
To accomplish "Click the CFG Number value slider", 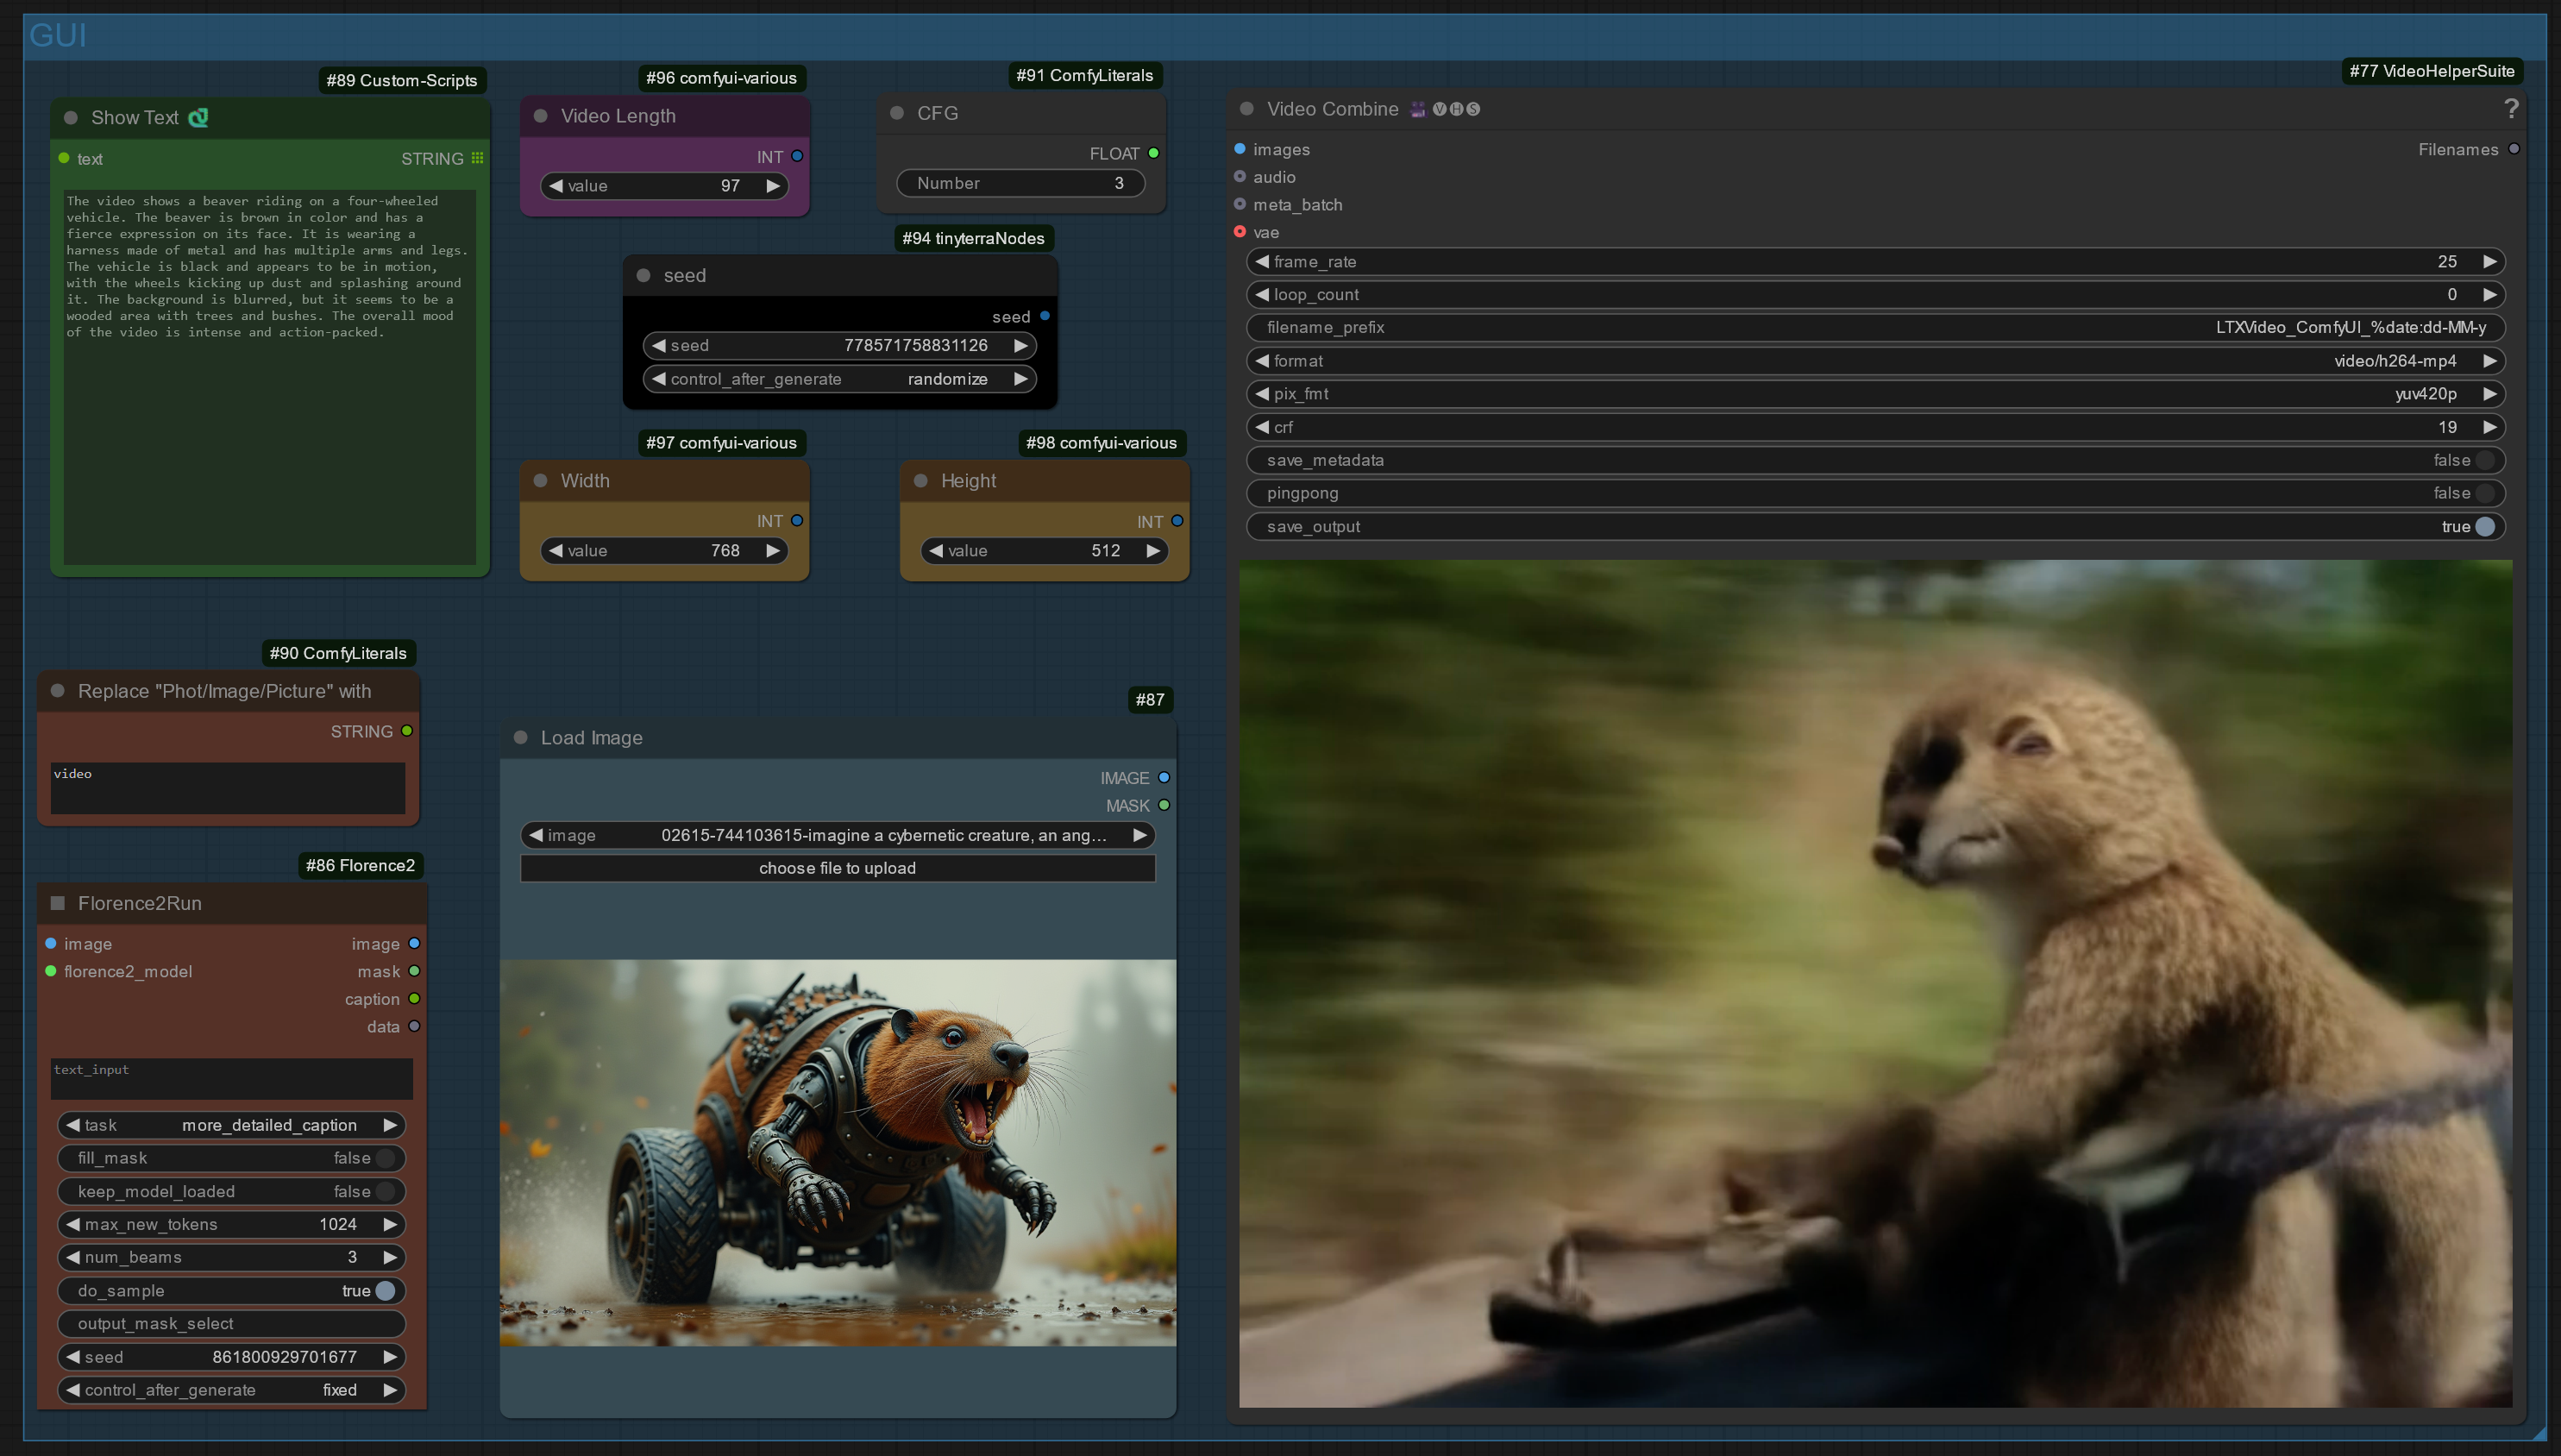I will pos(1020,183).
